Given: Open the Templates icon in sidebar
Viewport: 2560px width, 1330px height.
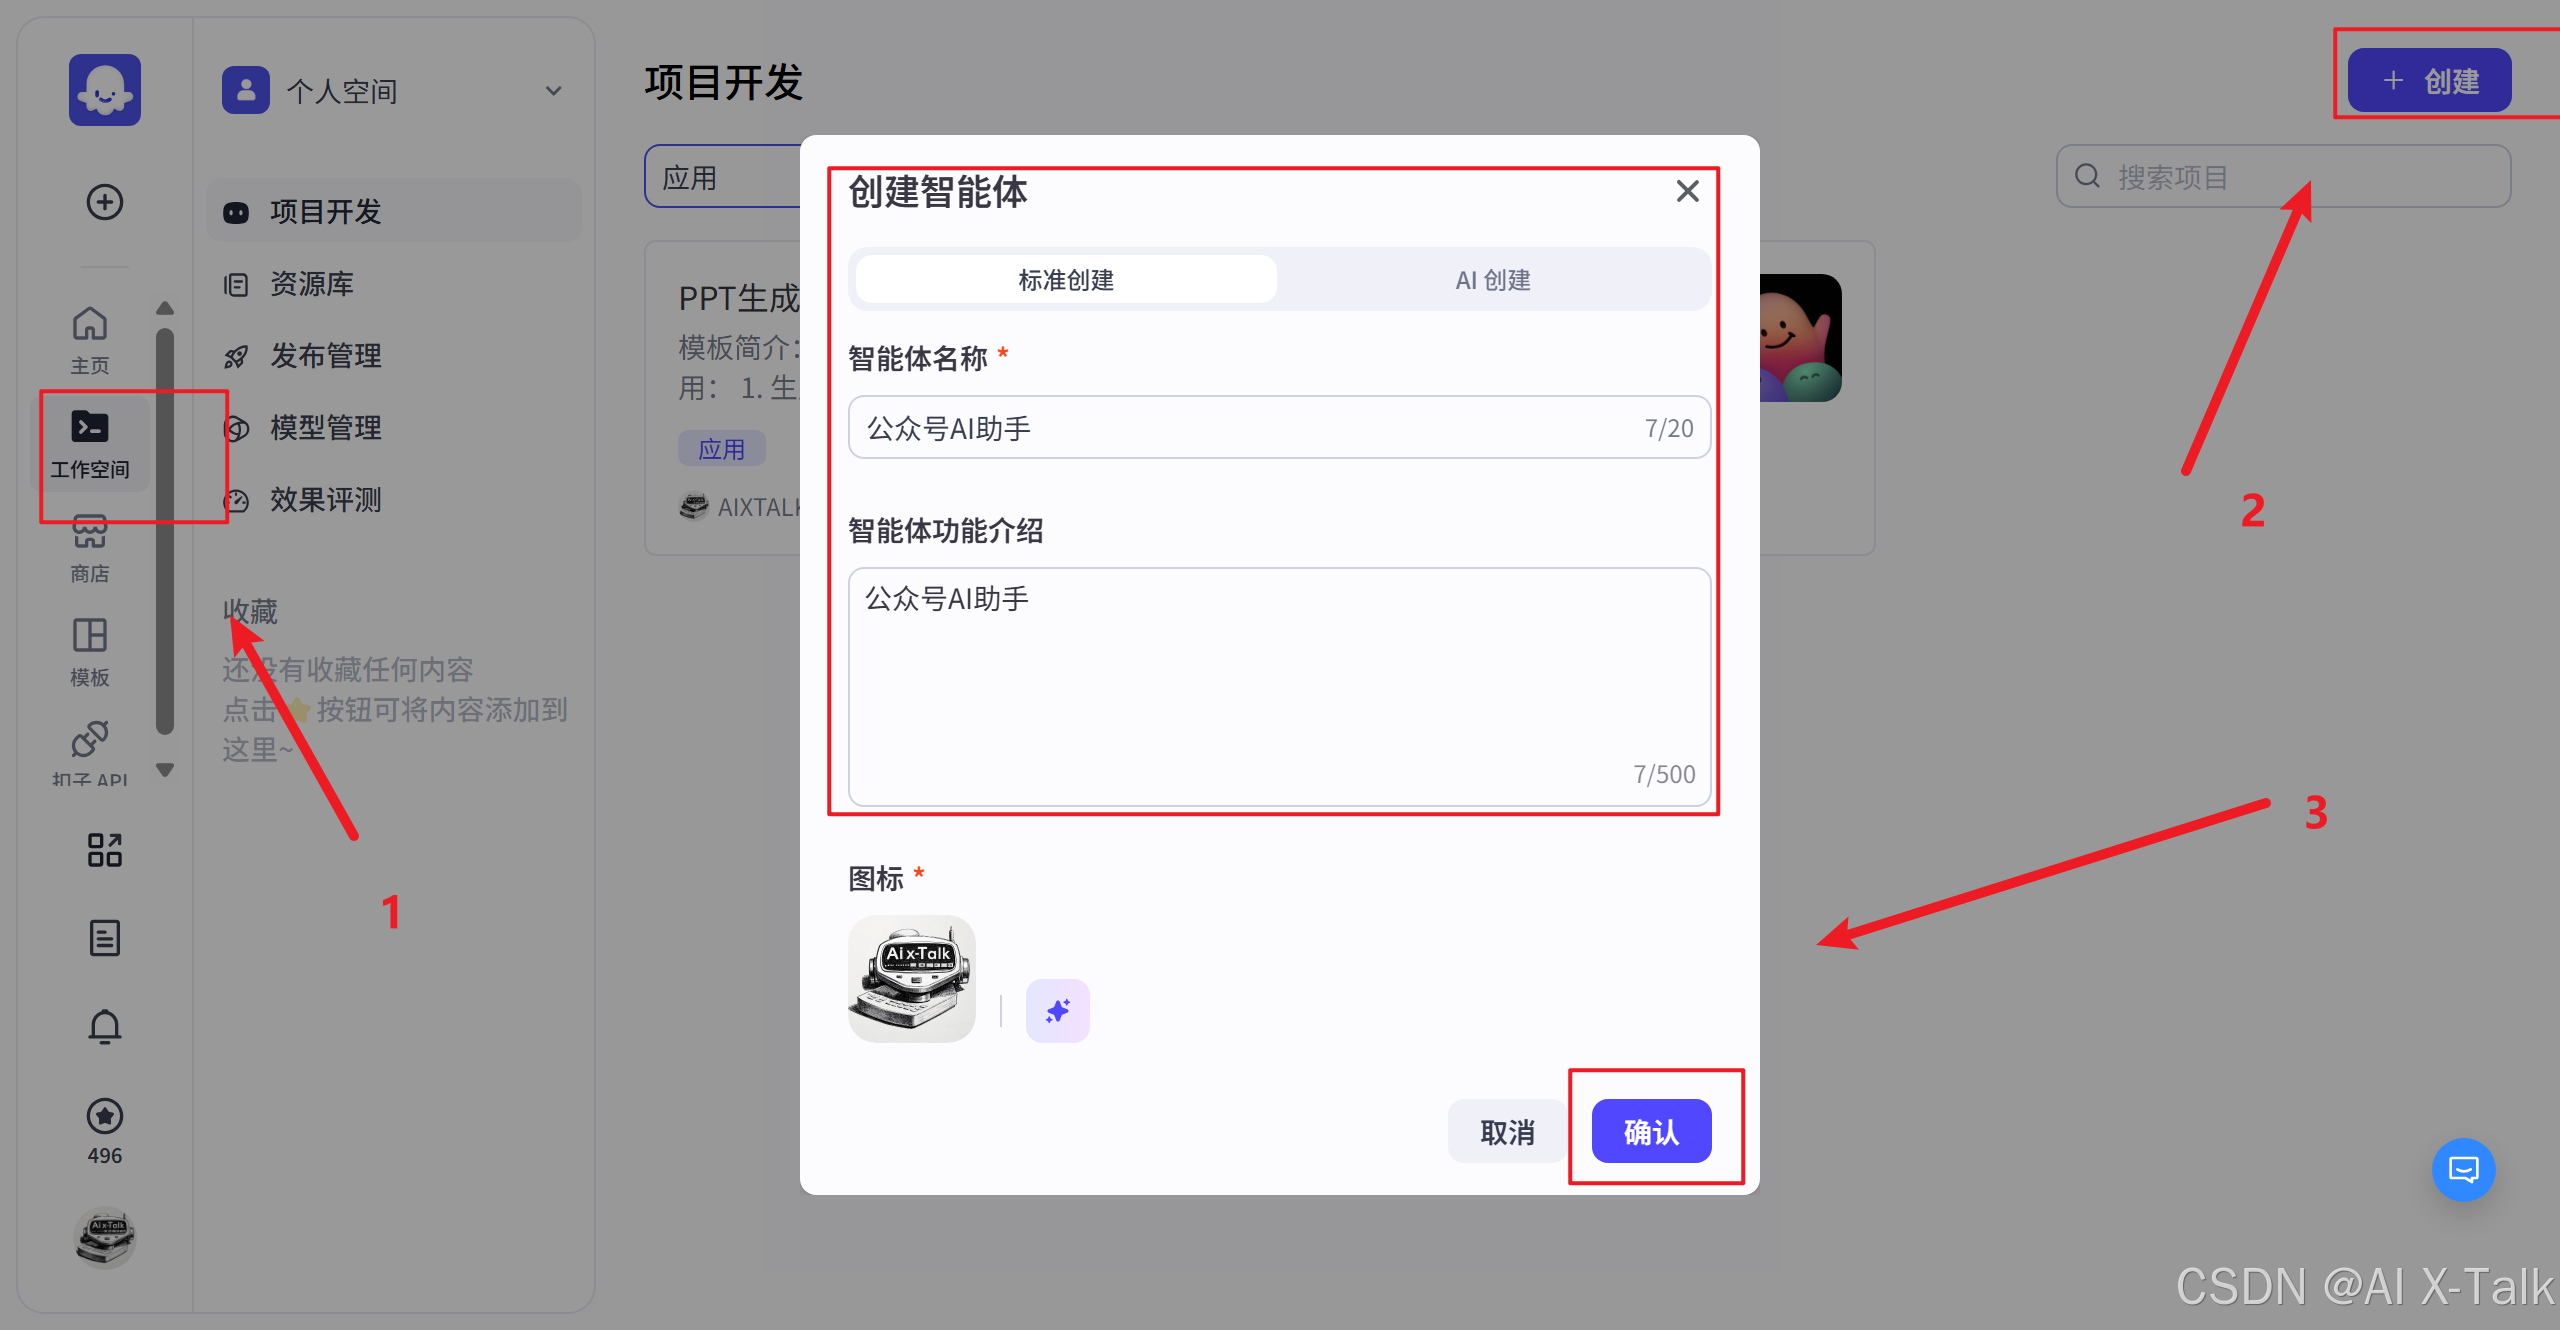Looking at the screenshot, I should (89, 650).
